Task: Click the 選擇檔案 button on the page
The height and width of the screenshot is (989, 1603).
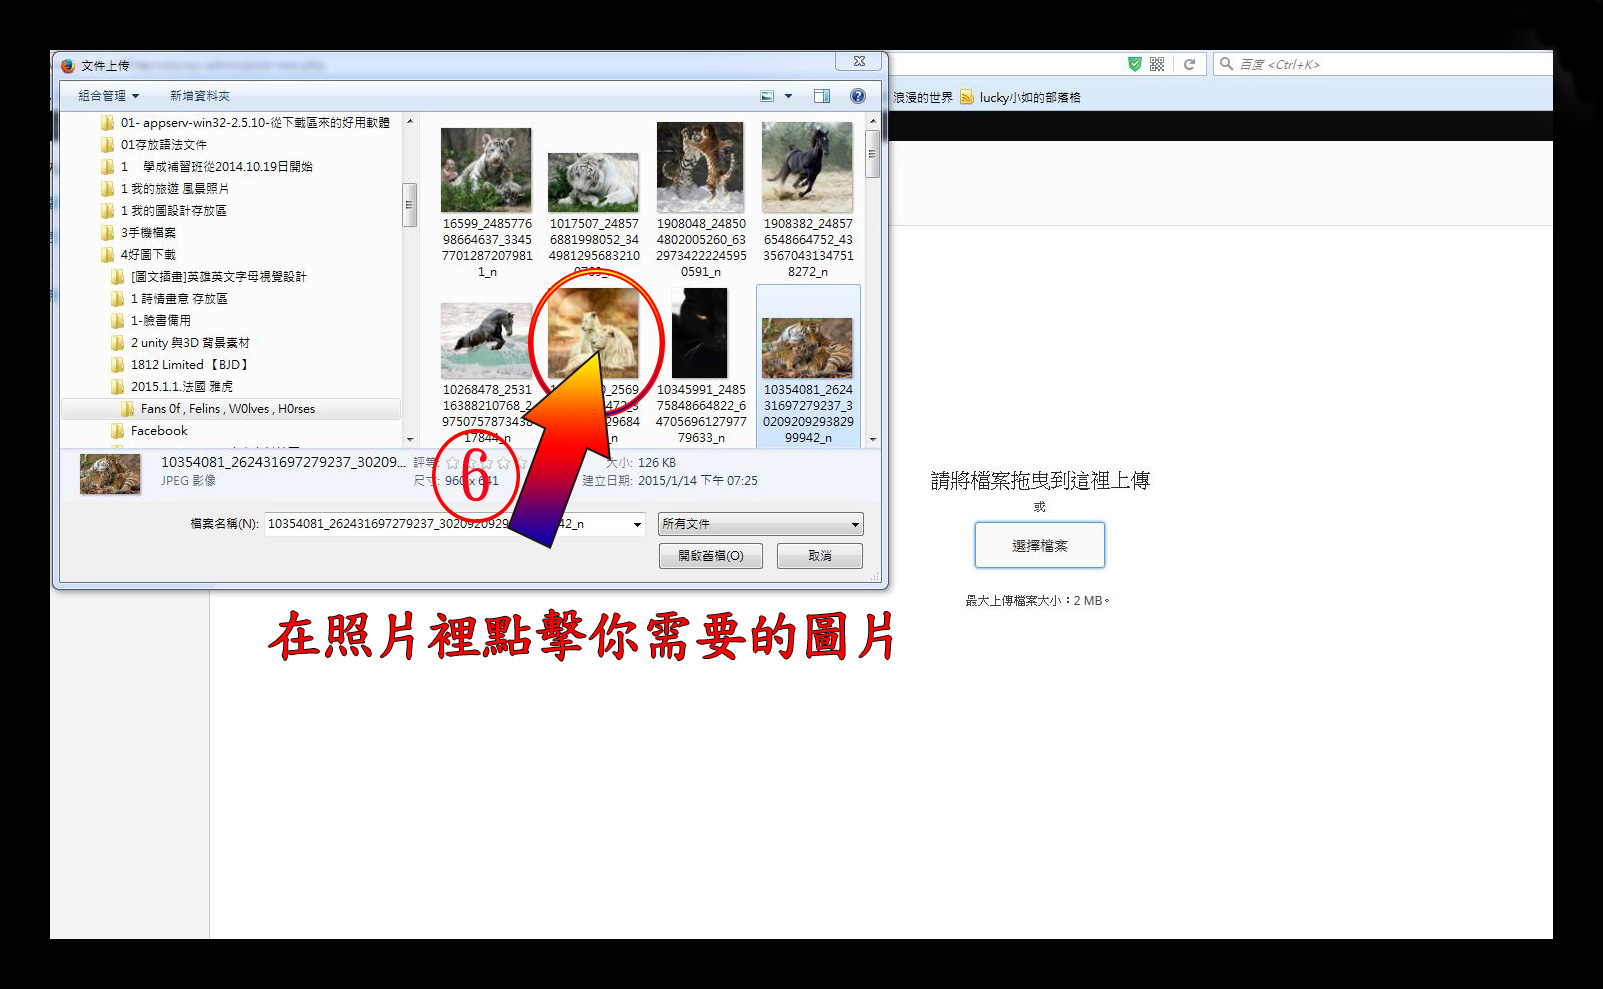Action: click(x=1039, y=545)
